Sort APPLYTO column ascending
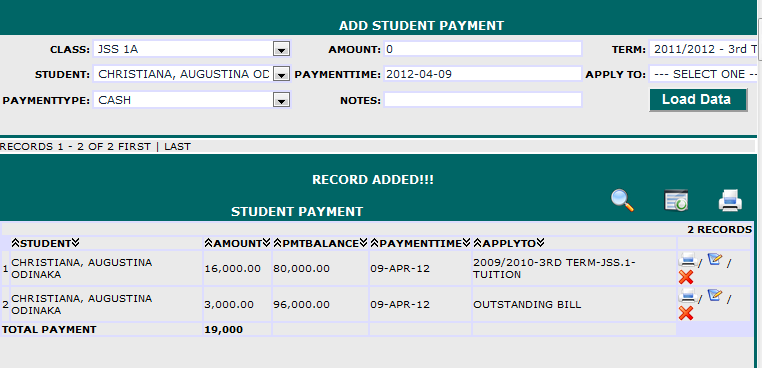762x368 pixels. 478,243
